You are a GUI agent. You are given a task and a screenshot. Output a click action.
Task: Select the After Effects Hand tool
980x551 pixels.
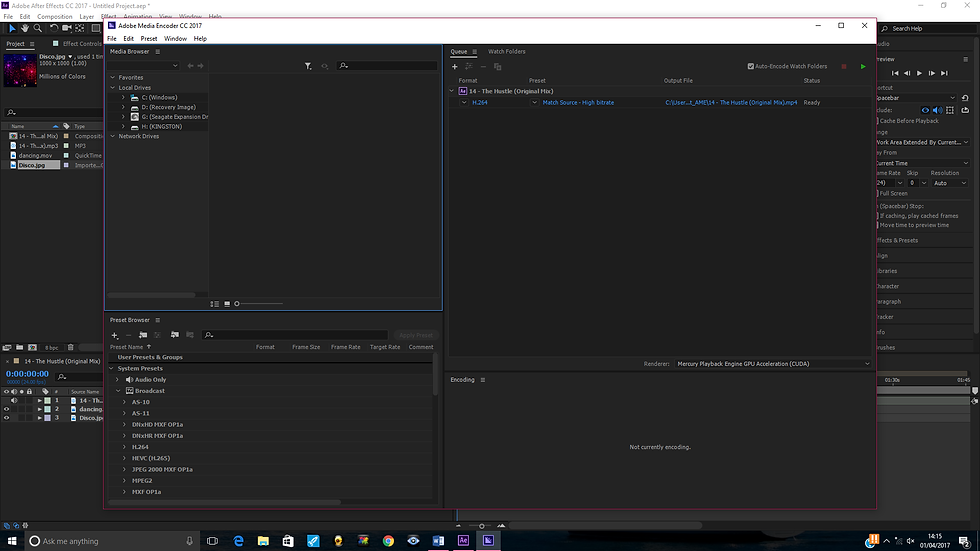point(25,28)
